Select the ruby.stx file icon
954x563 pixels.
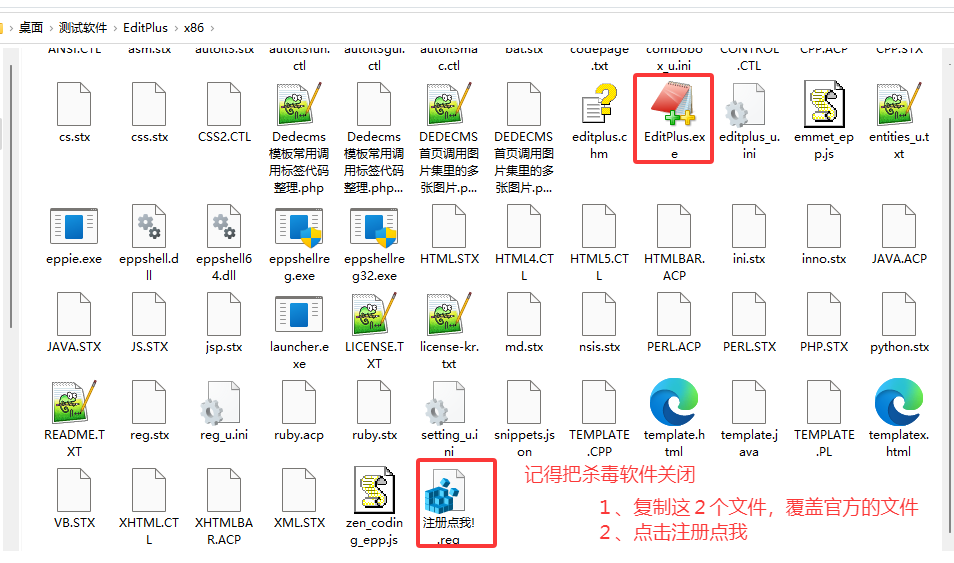374,402
